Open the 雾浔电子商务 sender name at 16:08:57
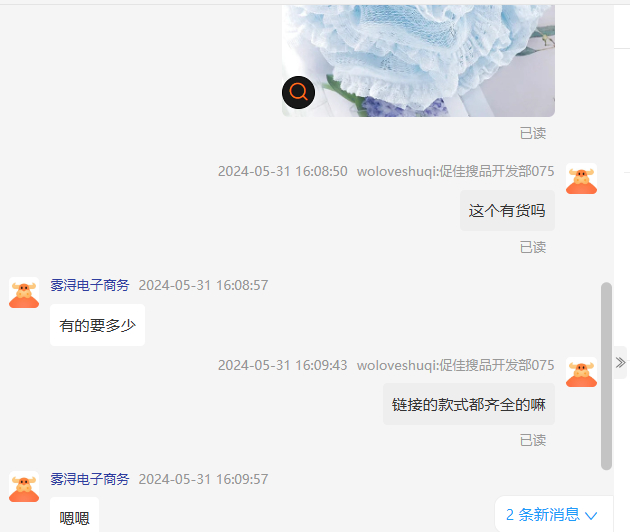630x532 pixels. coord(90,285)
